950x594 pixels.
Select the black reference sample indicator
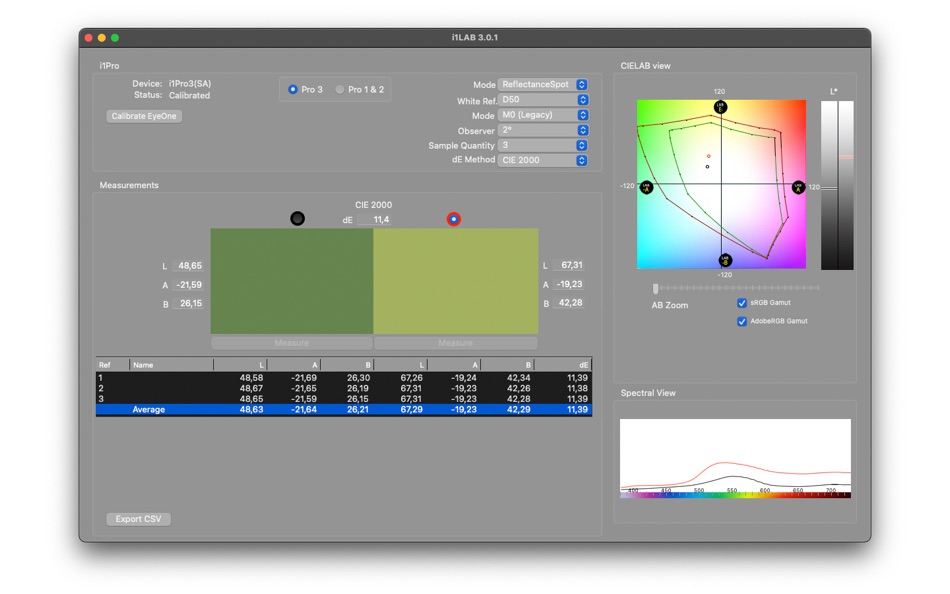coord(297,218)
